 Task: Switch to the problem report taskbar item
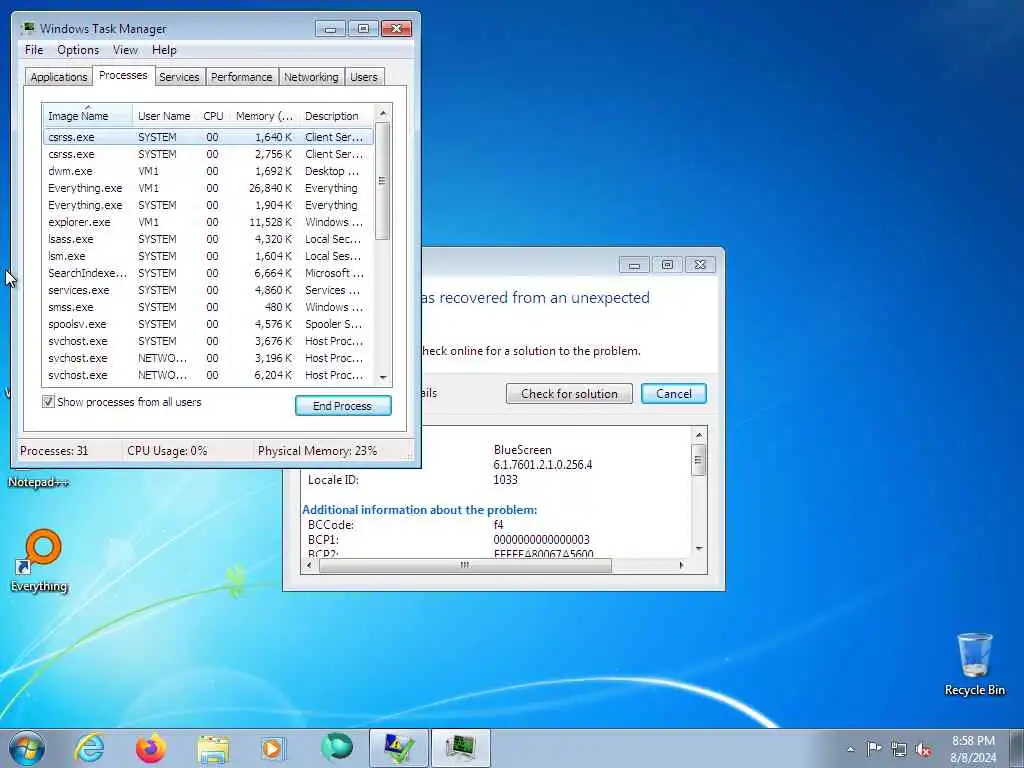pyautogui.click(x=399, y=748)
